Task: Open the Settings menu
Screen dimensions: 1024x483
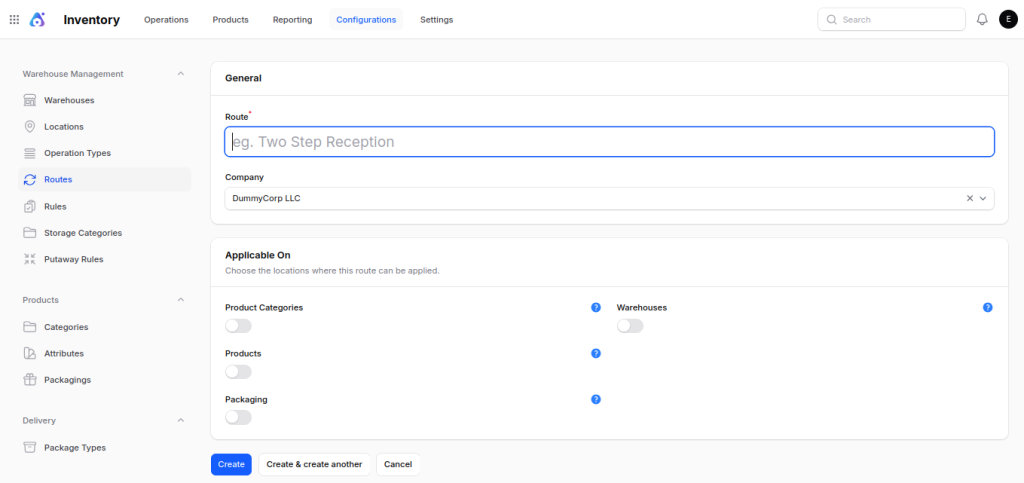Action: coord(437,20)
